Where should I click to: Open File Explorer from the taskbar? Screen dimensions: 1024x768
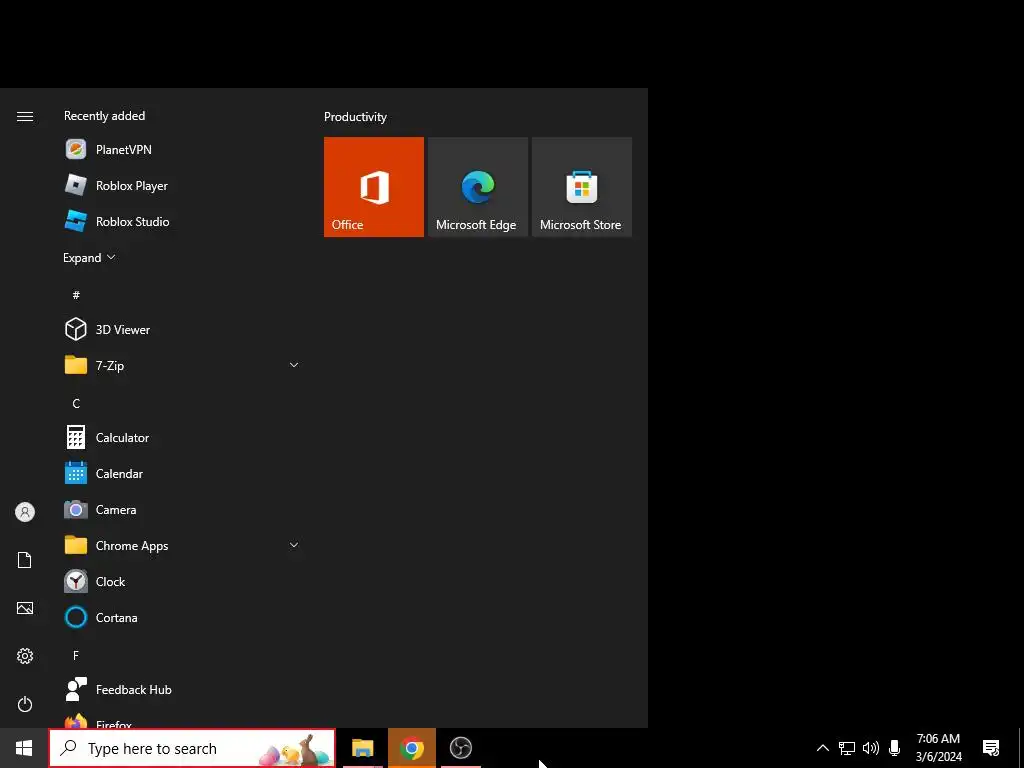click(362, 748)
